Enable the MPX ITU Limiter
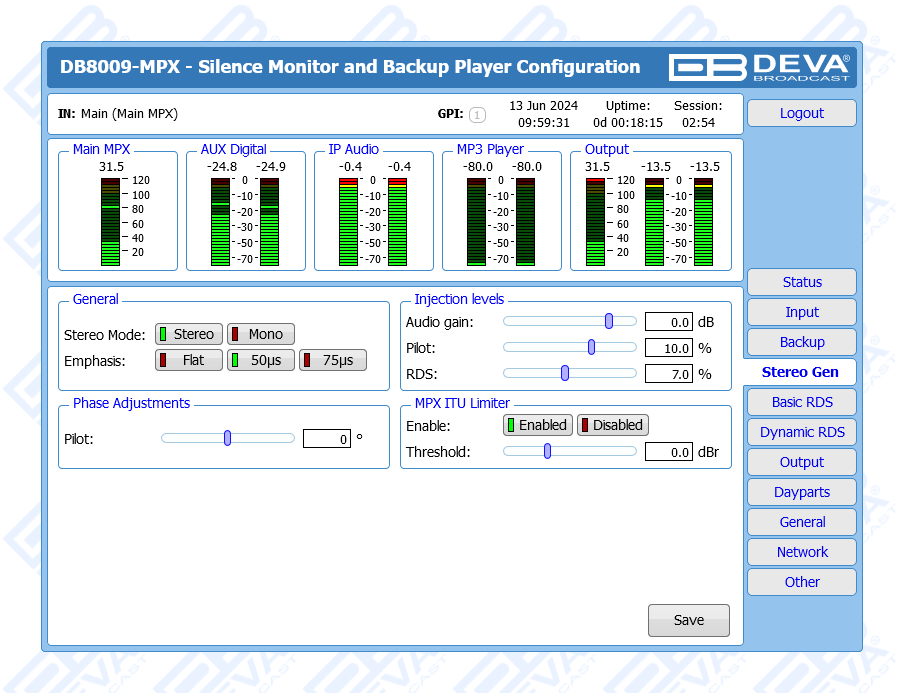The height and width of the screenshot is (693, 904). tap(536, 425)
